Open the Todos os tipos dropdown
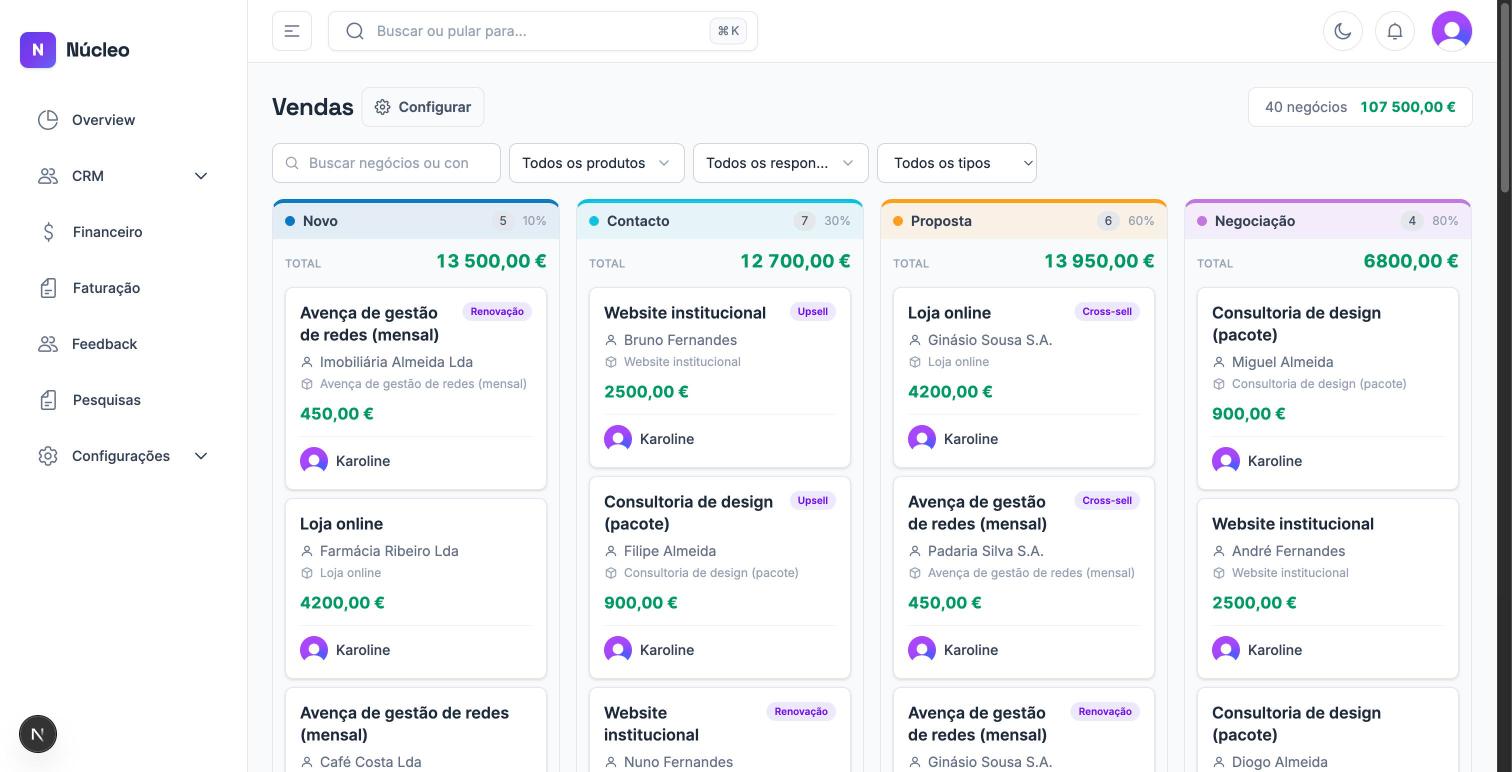1512x772 pixels. (957, 163)
